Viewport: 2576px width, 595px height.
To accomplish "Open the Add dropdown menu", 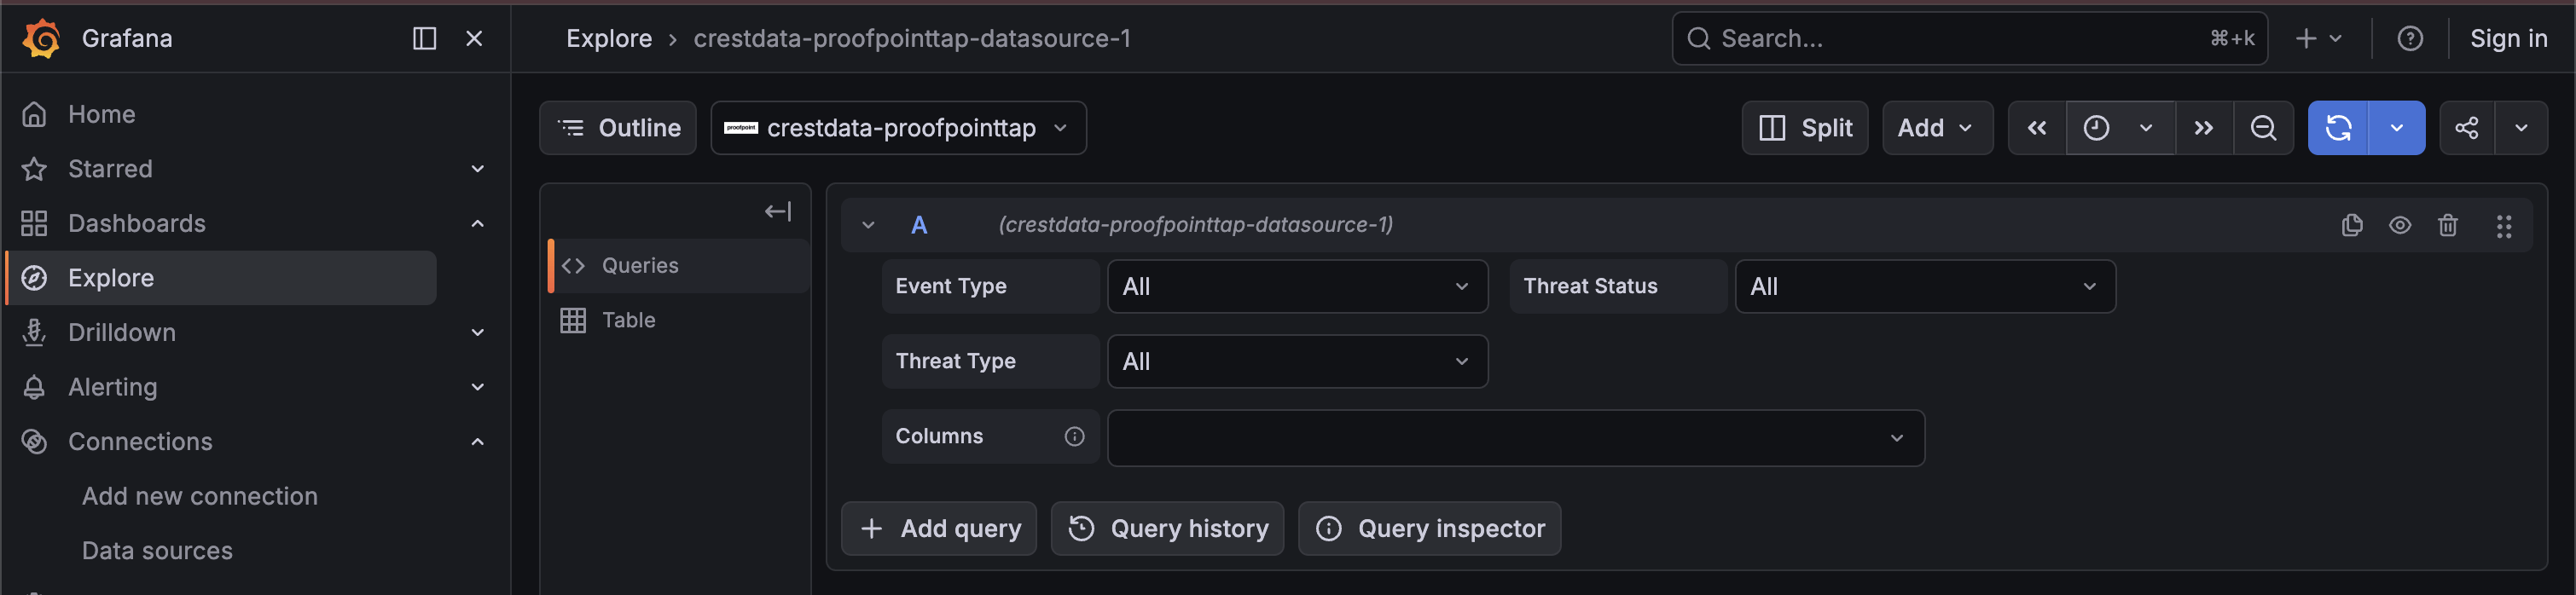I will [1937, 128].
